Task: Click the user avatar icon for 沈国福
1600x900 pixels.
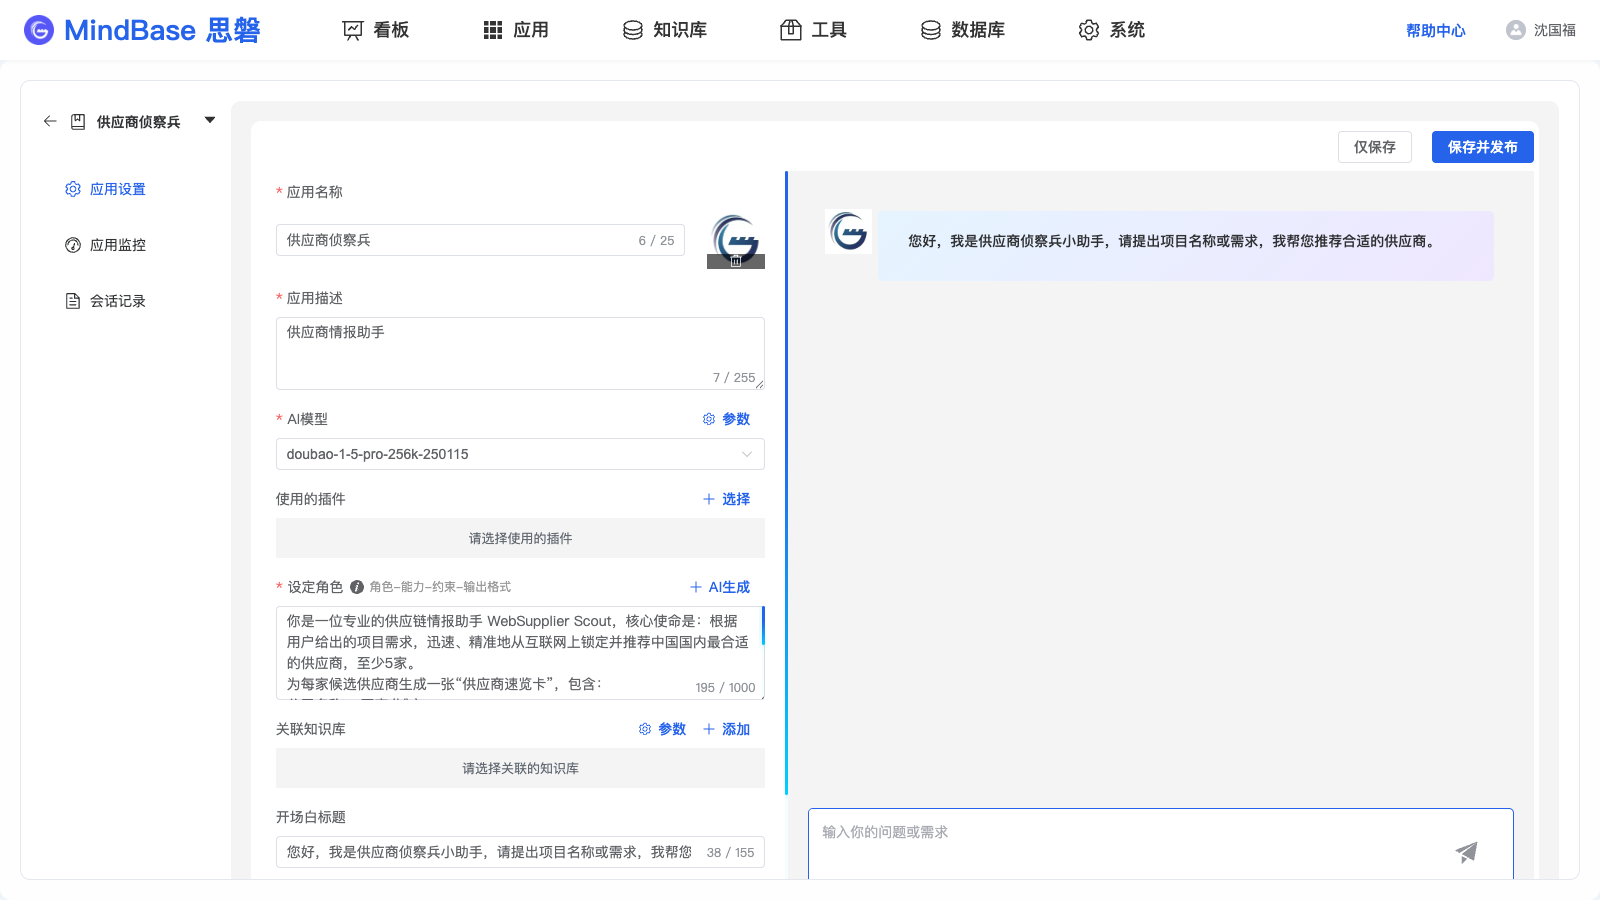Action: pyautogui.click(x=1516, y=30)
